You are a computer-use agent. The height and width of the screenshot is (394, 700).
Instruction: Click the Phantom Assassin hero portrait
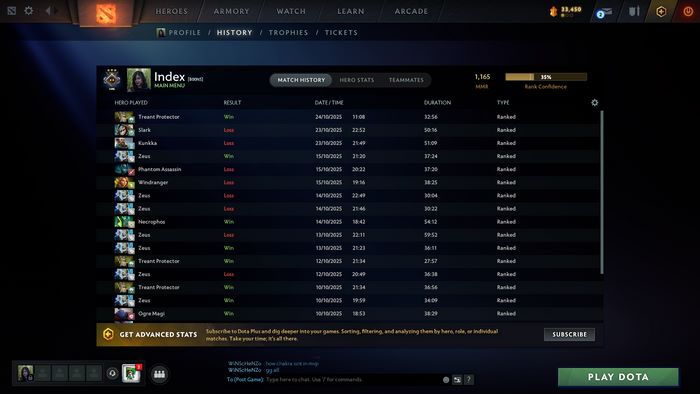coord(124,170)
